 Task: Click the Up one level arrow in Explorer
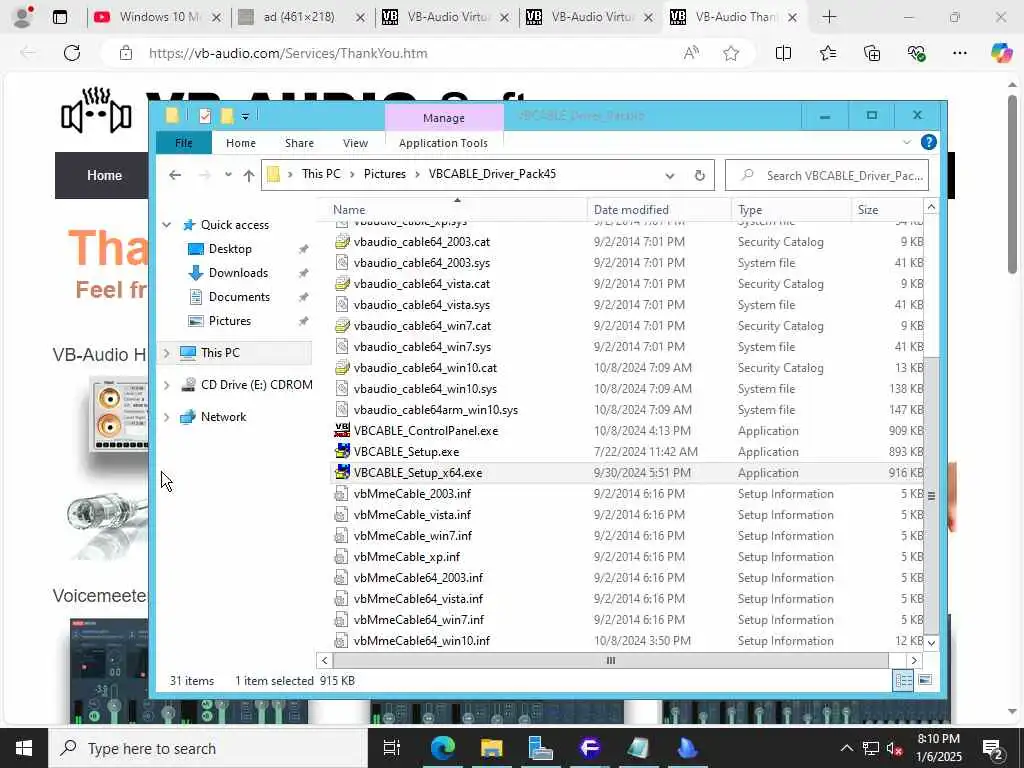coord(248,175)
